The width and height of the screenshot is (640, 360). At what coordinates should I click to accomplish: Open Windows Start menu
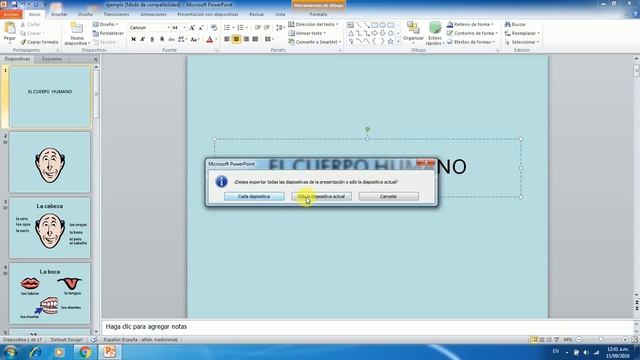pyautogui.click(x=10, y=352)
